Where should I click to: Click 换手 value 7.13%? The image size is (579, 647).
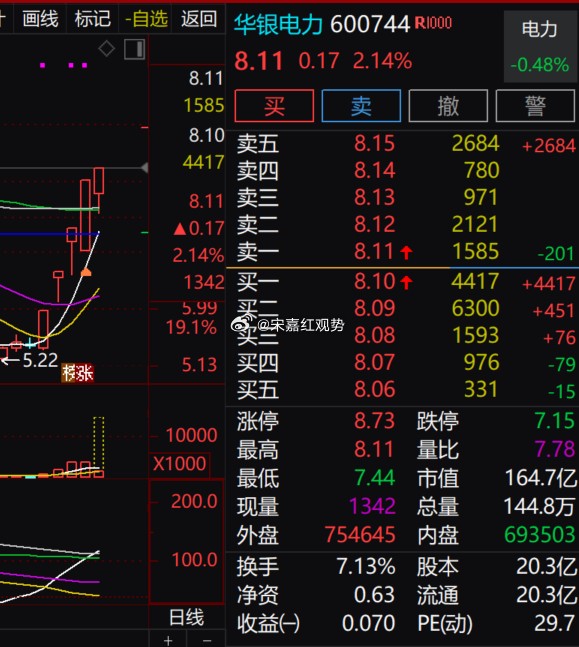pos(366,566)
